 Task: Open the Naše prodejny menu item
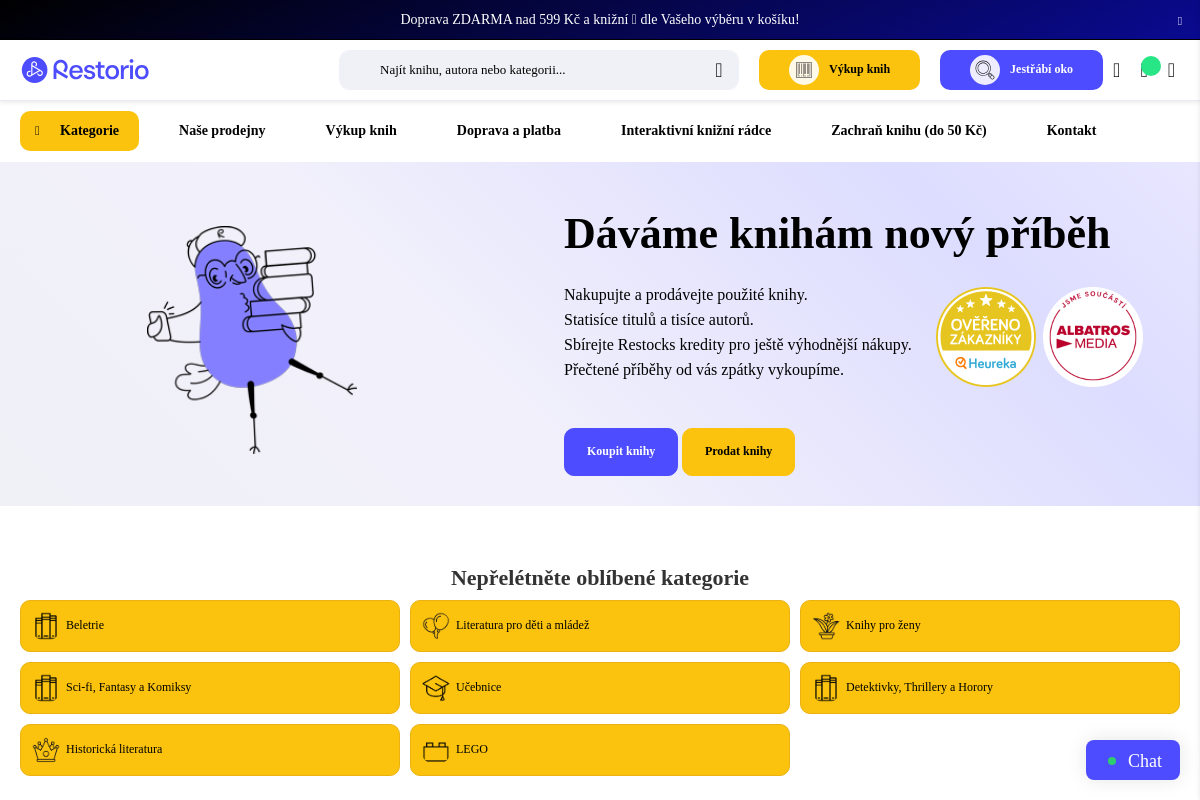click(222, 131)
